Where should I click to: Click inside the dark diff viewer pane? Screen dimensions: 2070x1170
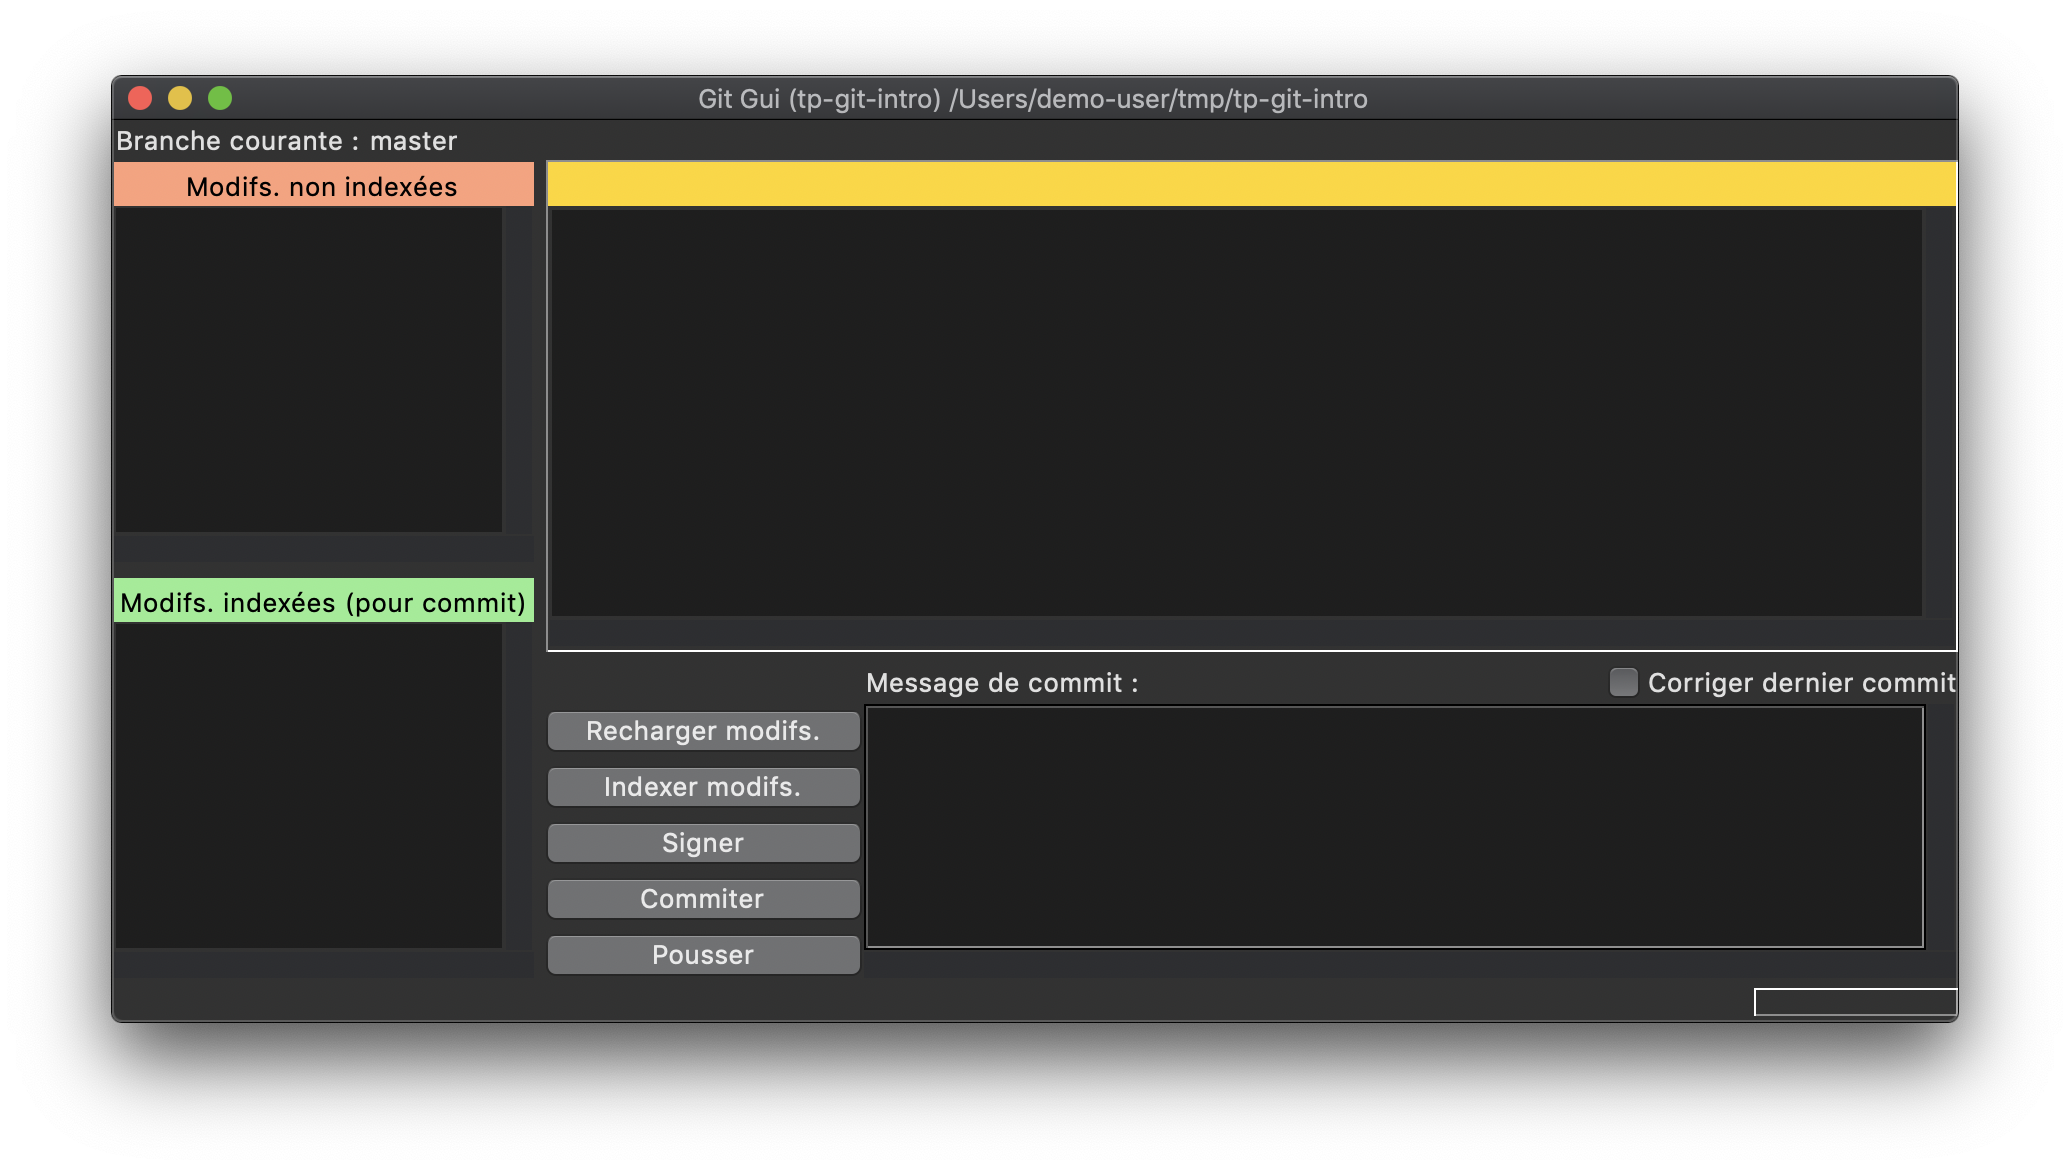point(1236,412)
